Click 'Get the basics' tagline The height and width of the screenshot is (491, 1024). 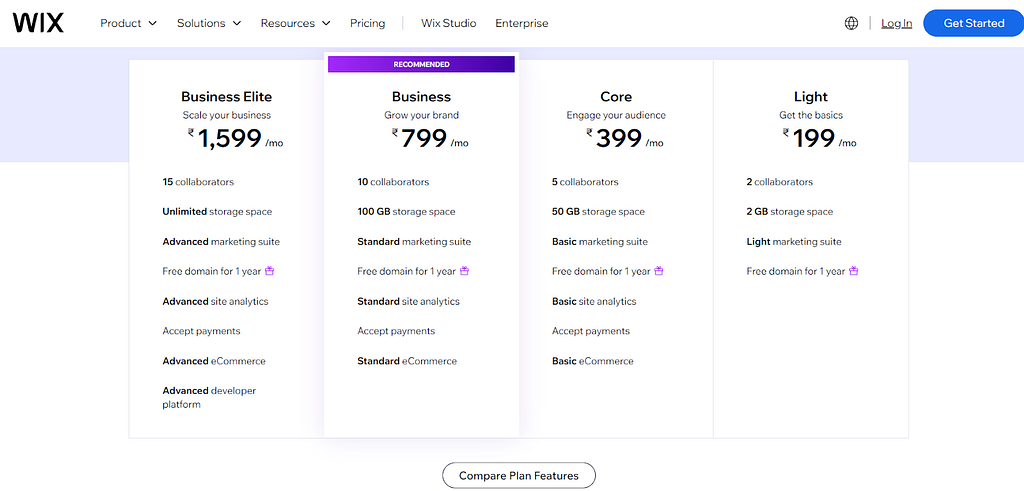coord(811,116)
